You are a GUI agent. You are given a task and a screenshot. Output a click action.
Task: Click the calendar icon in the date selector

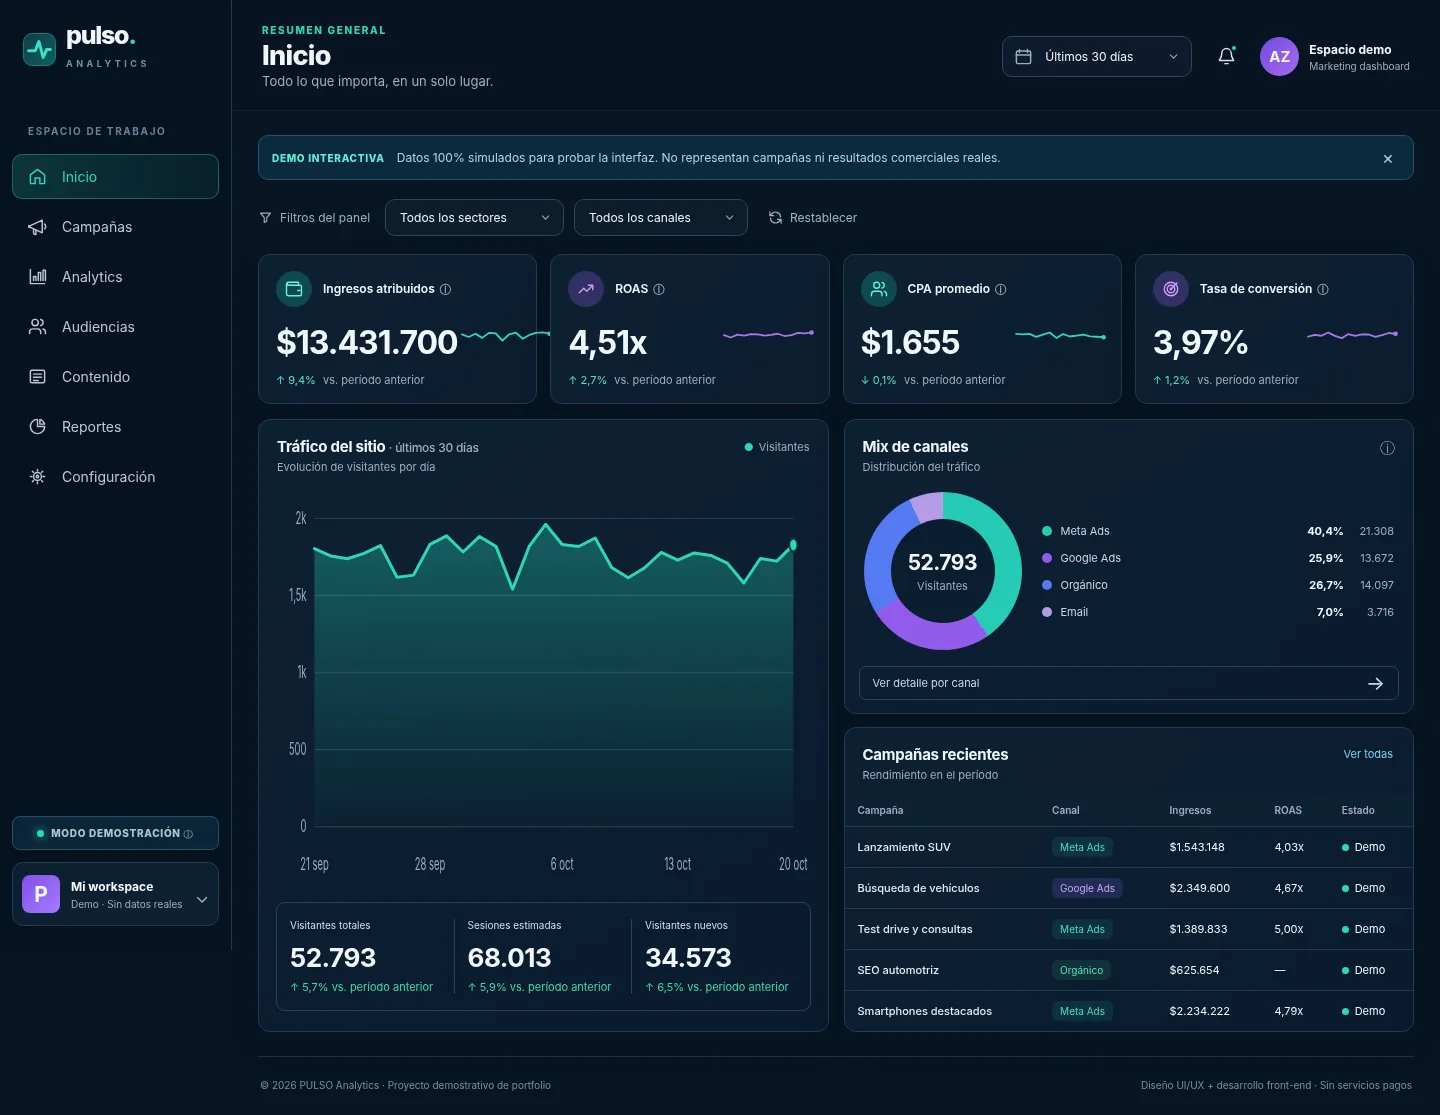[x=1023, y=57]
